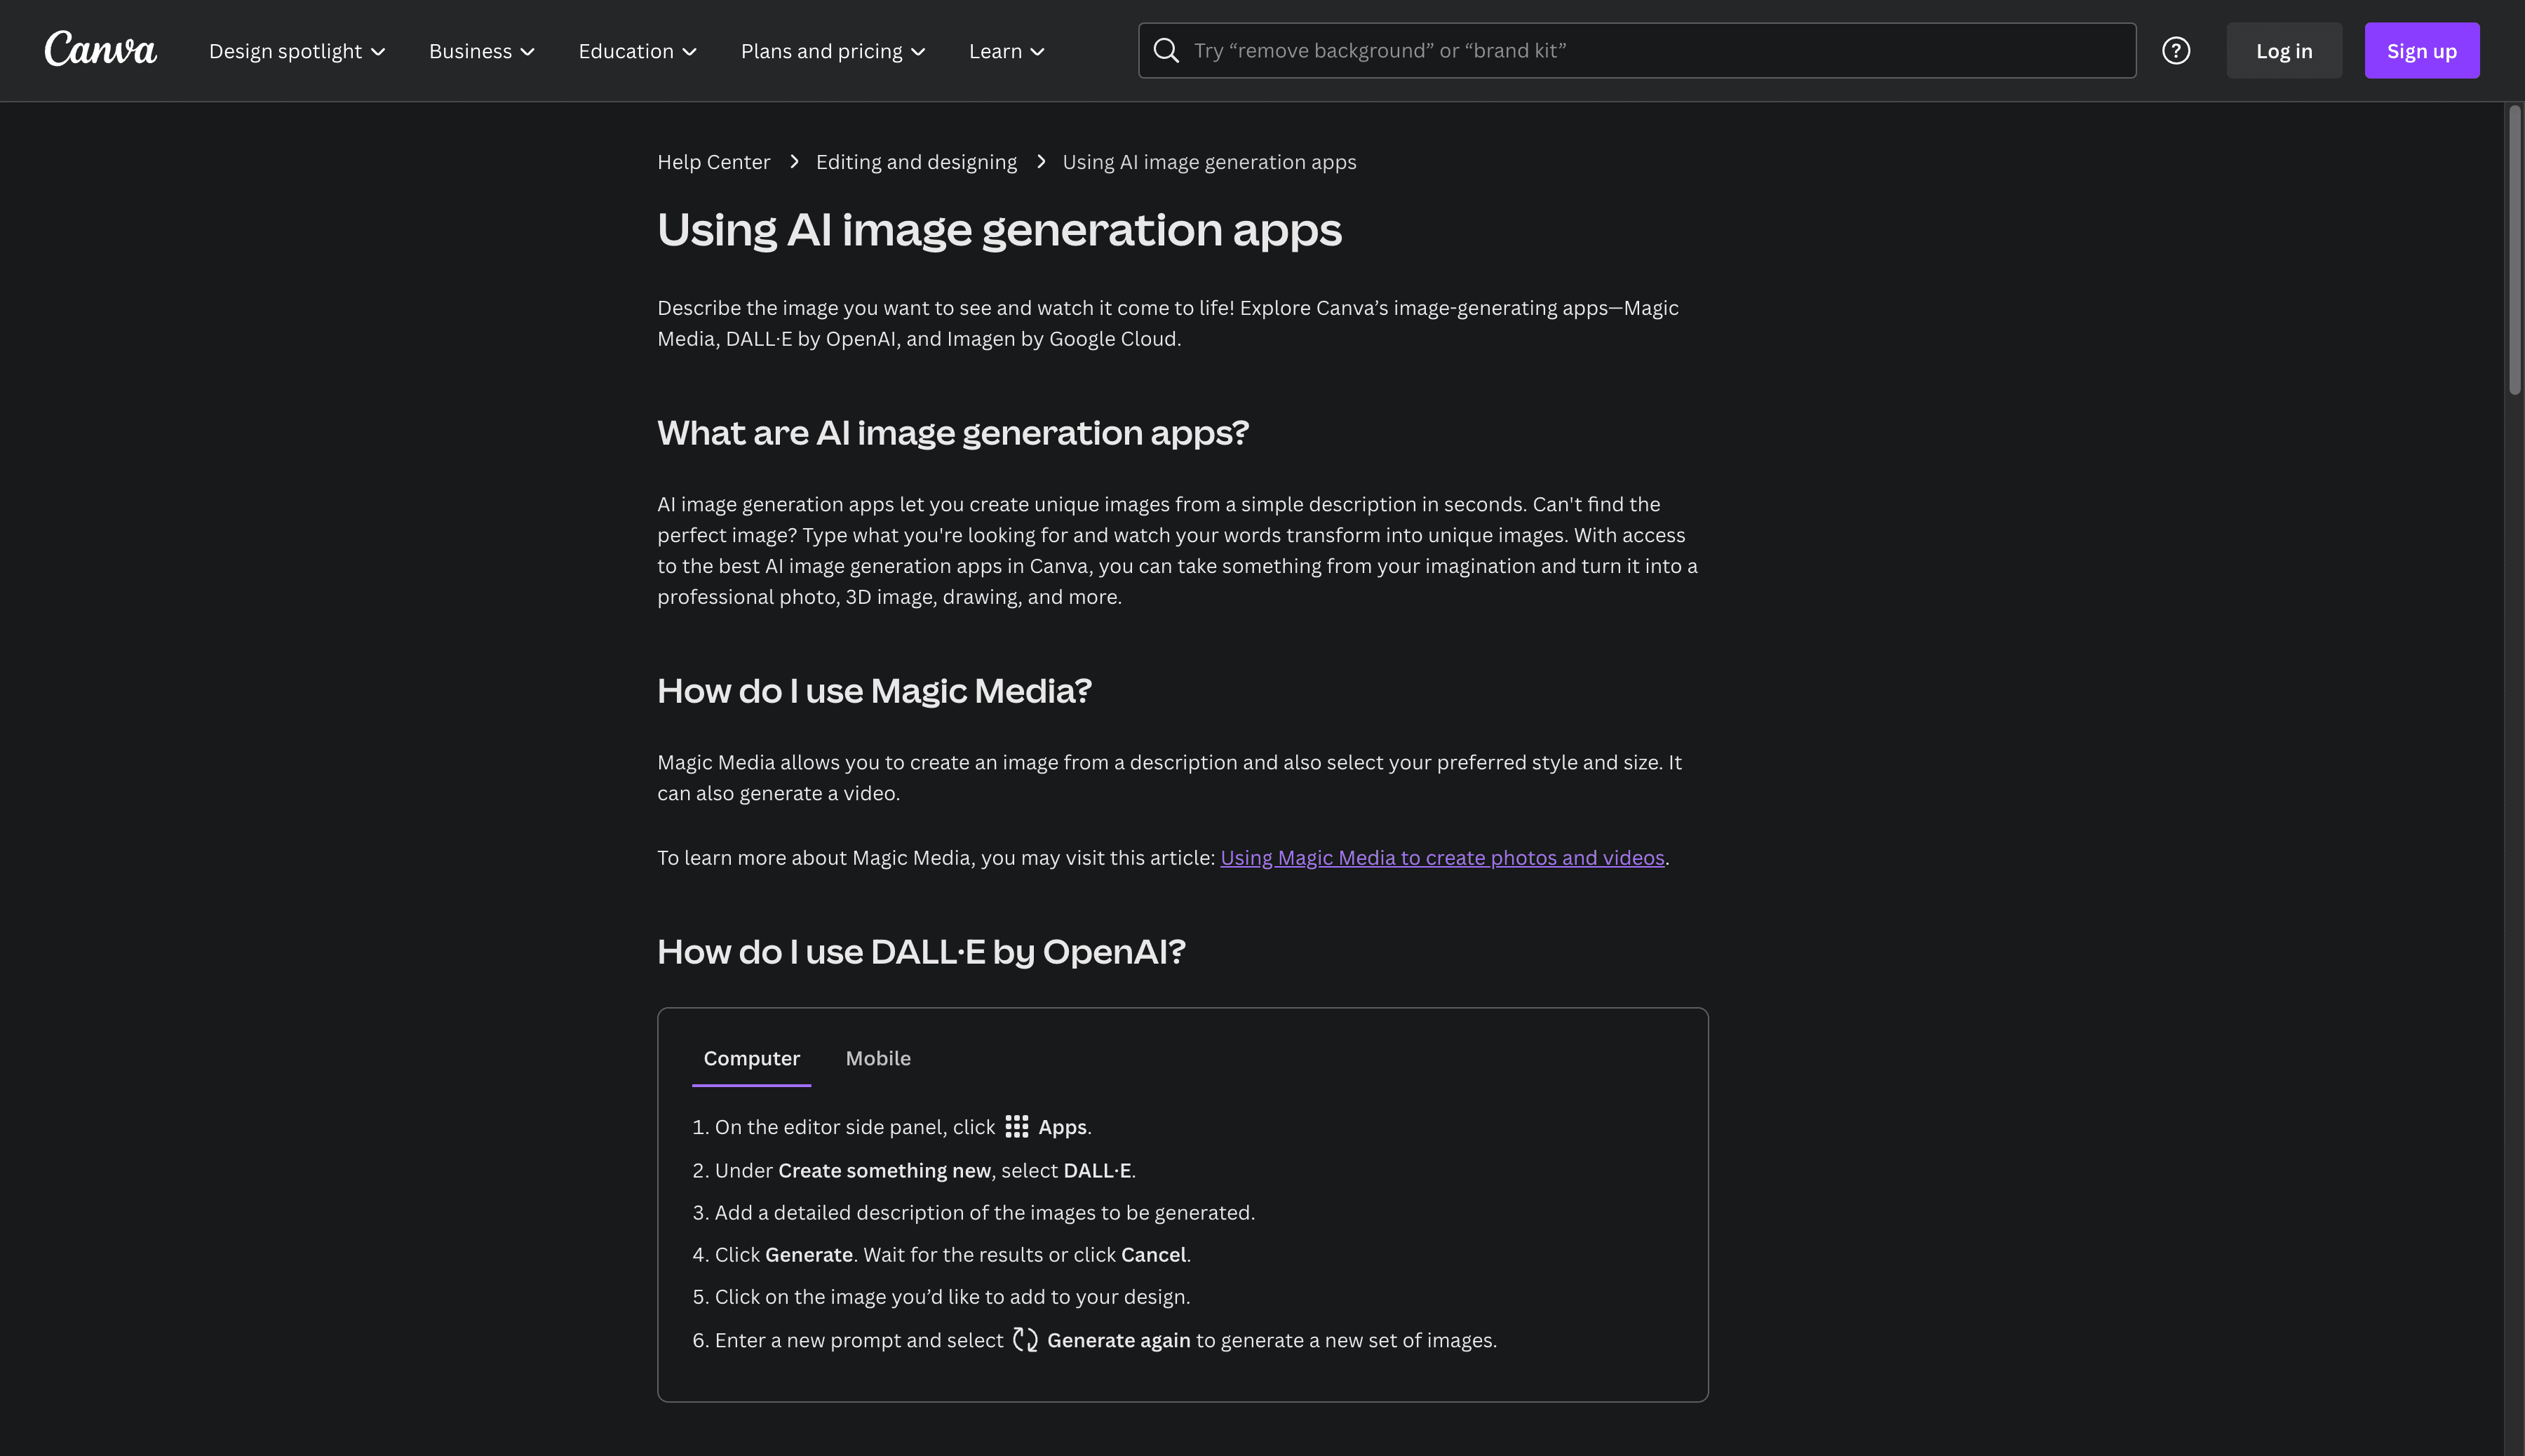Switch to the Mobile tab

click(878, 1058)
